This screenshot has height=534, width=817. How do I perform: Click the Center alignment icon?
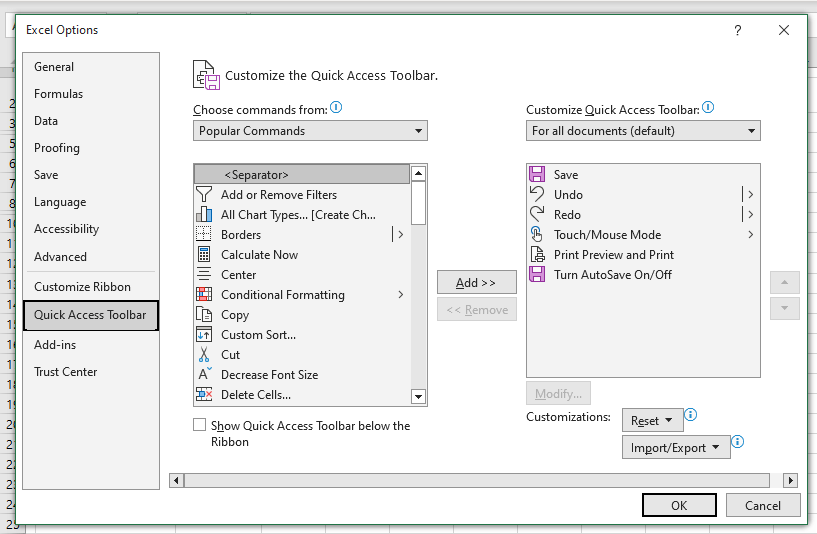[204, 275]
